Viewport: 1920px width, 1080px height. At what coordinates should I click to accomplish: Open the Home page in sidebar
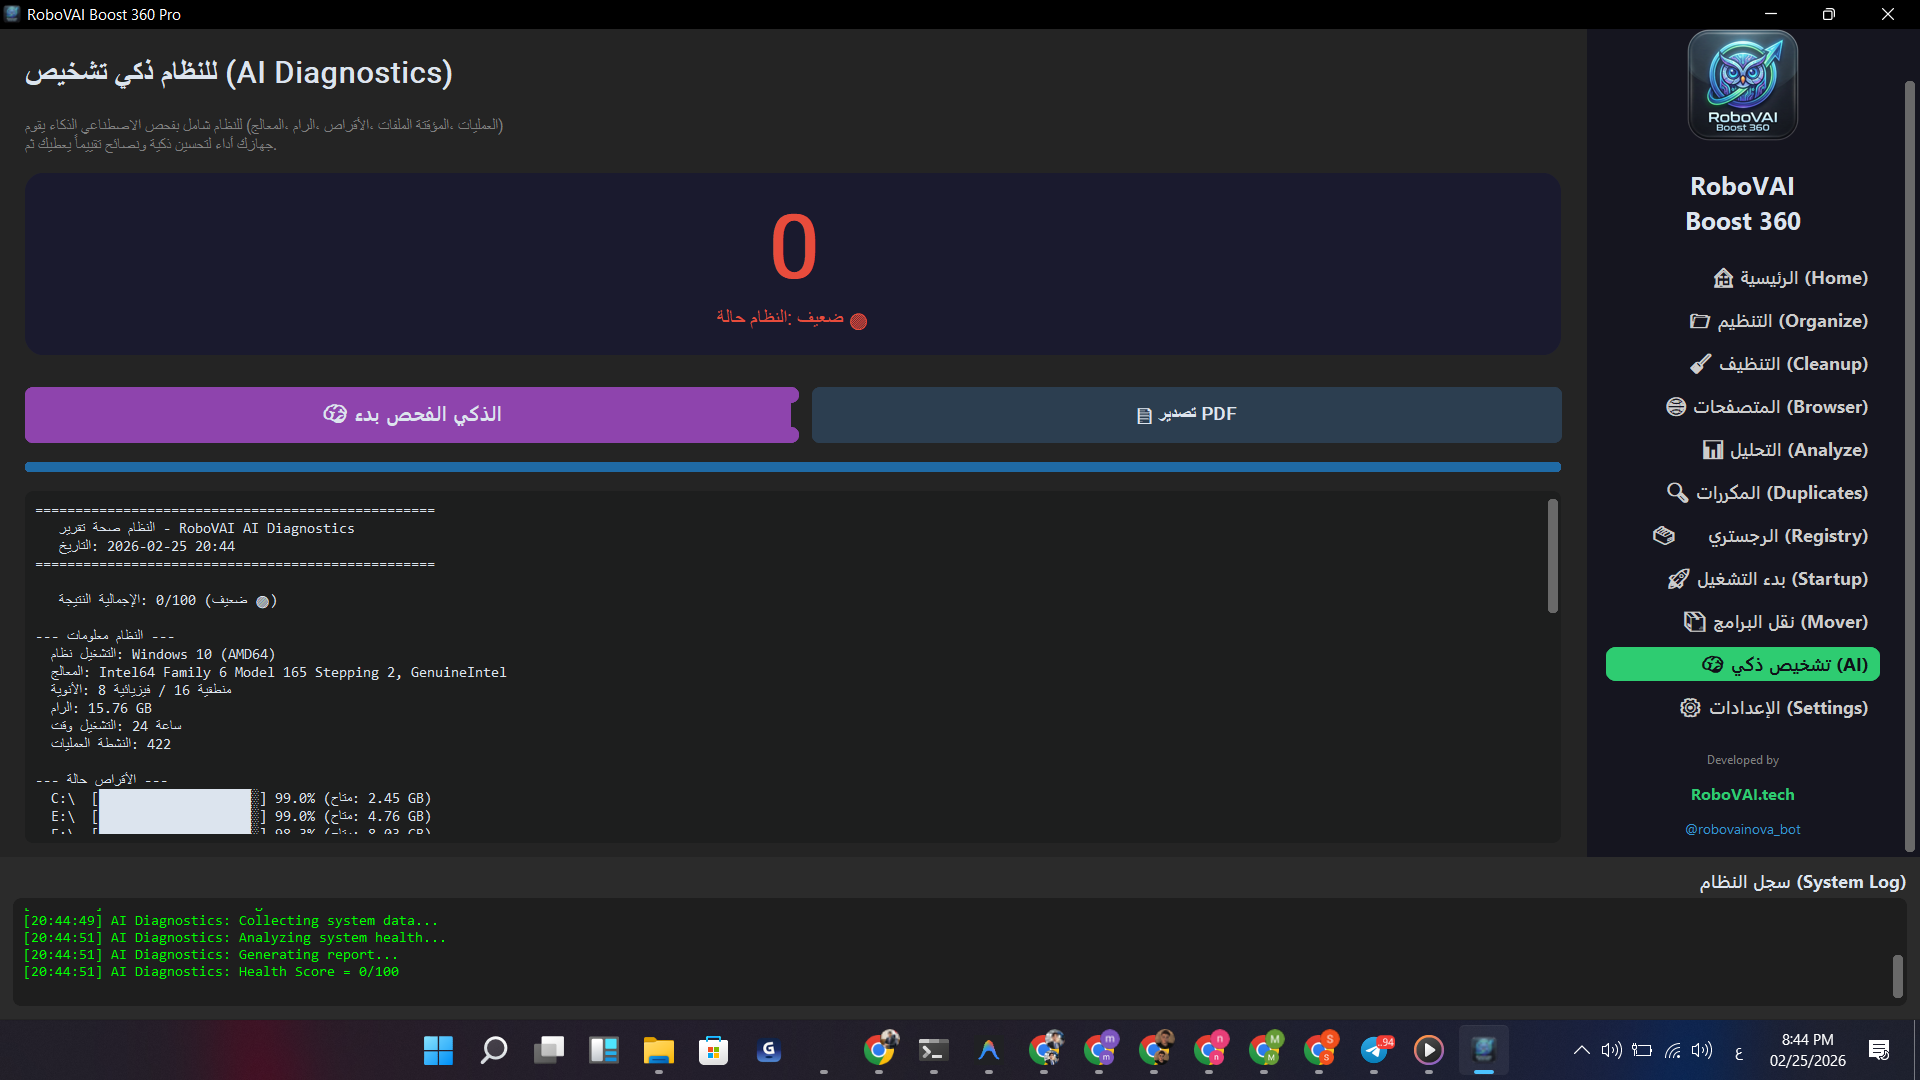pyautogui.click(x=1790, y=278)
